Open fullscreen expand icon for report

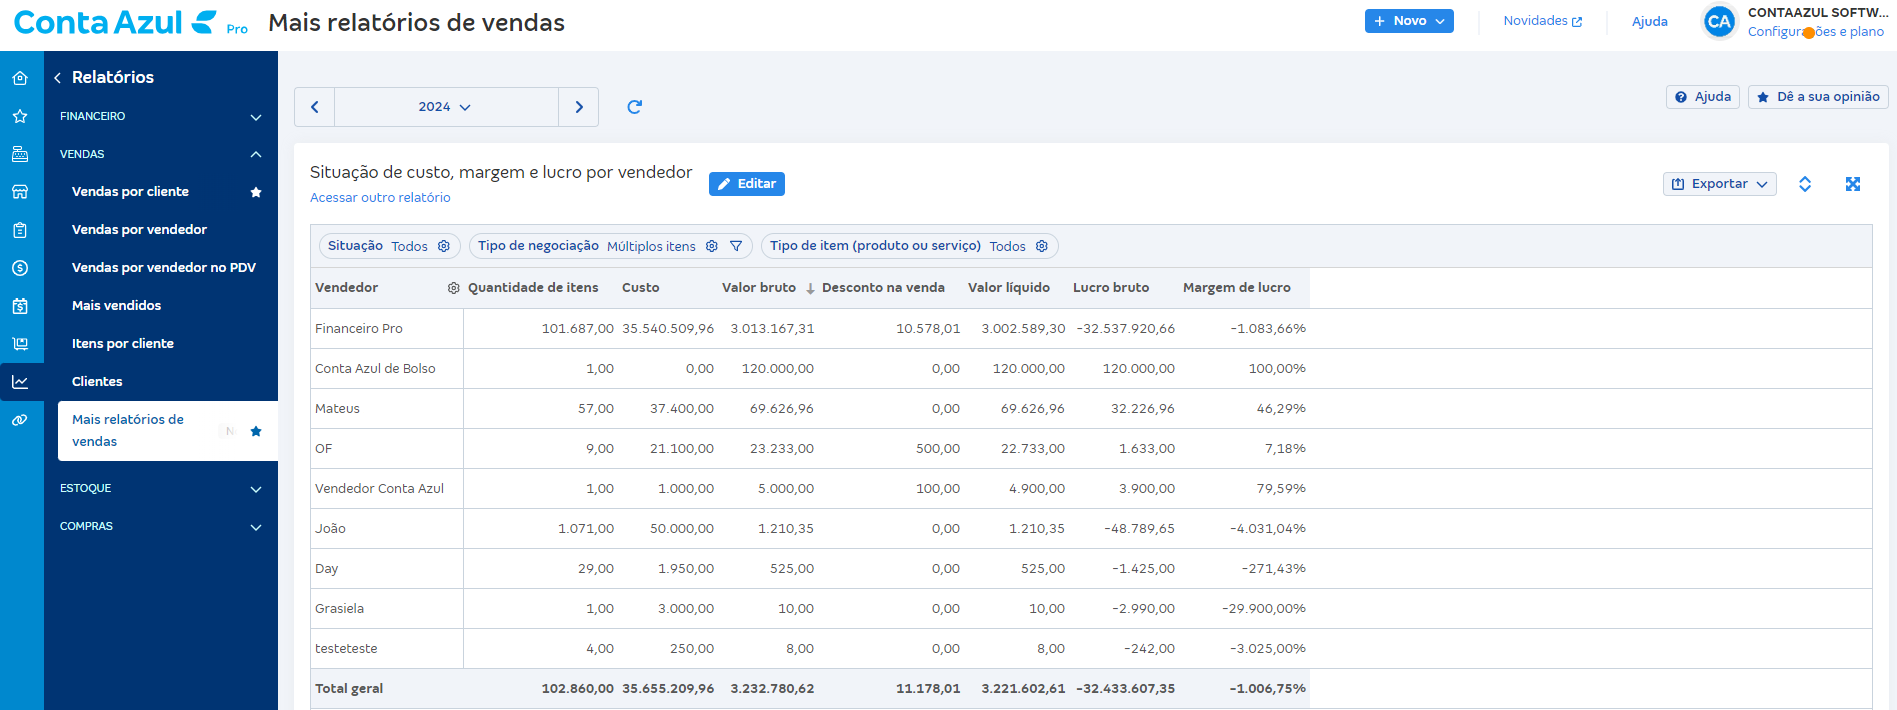tap(1853, 184)
